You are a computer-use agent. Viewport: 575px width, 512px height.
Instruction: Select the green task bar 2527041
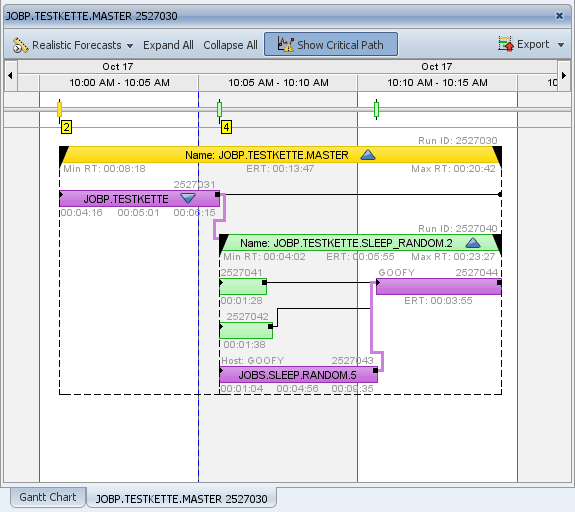[x=243, y=286]
